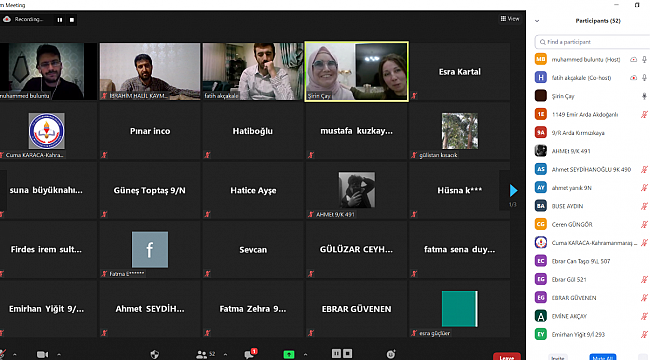Select the Esra Kartal video tile
This screenshot has width=650, height=360.
(459, 71)
